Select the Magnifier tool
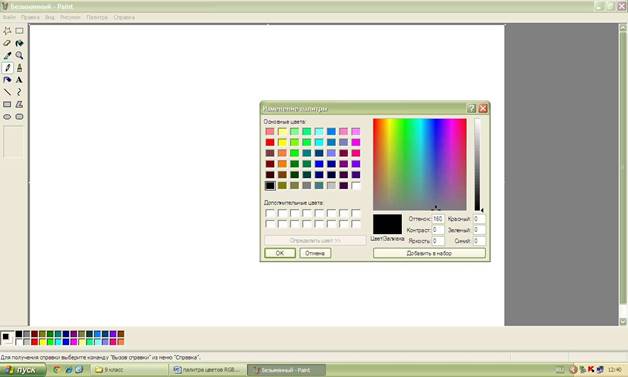This screenshot has width=628, height=377. (x=19, y=56)
